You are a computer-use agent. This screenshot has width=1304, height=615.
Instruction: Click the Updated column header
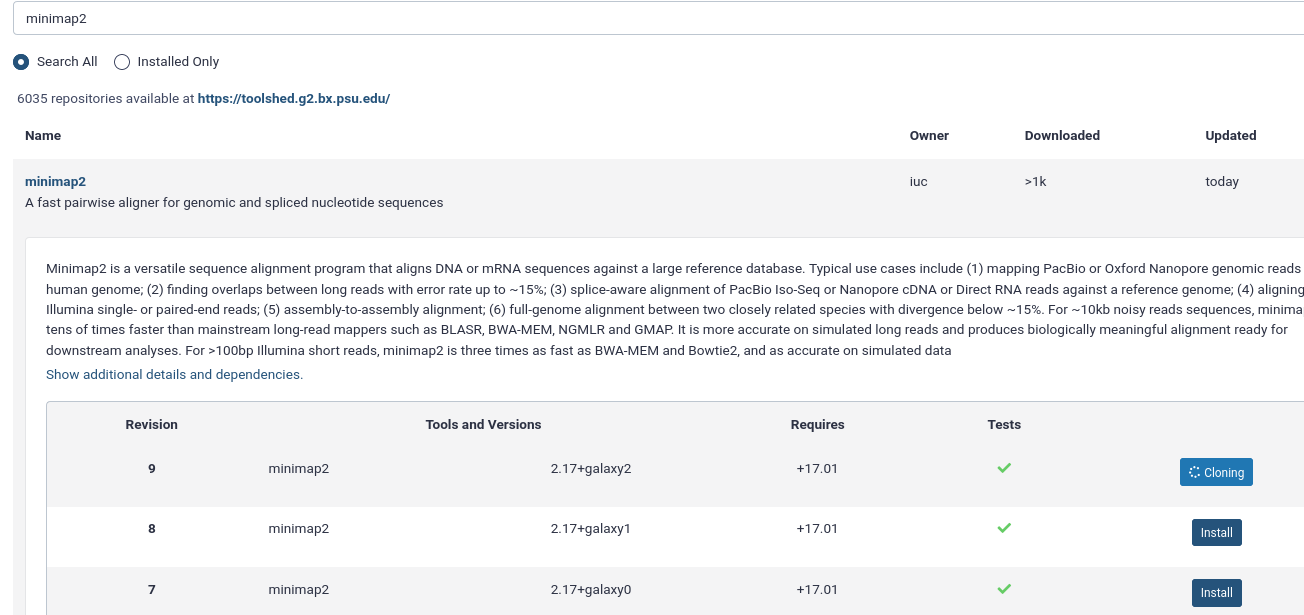coord(1231,135)
